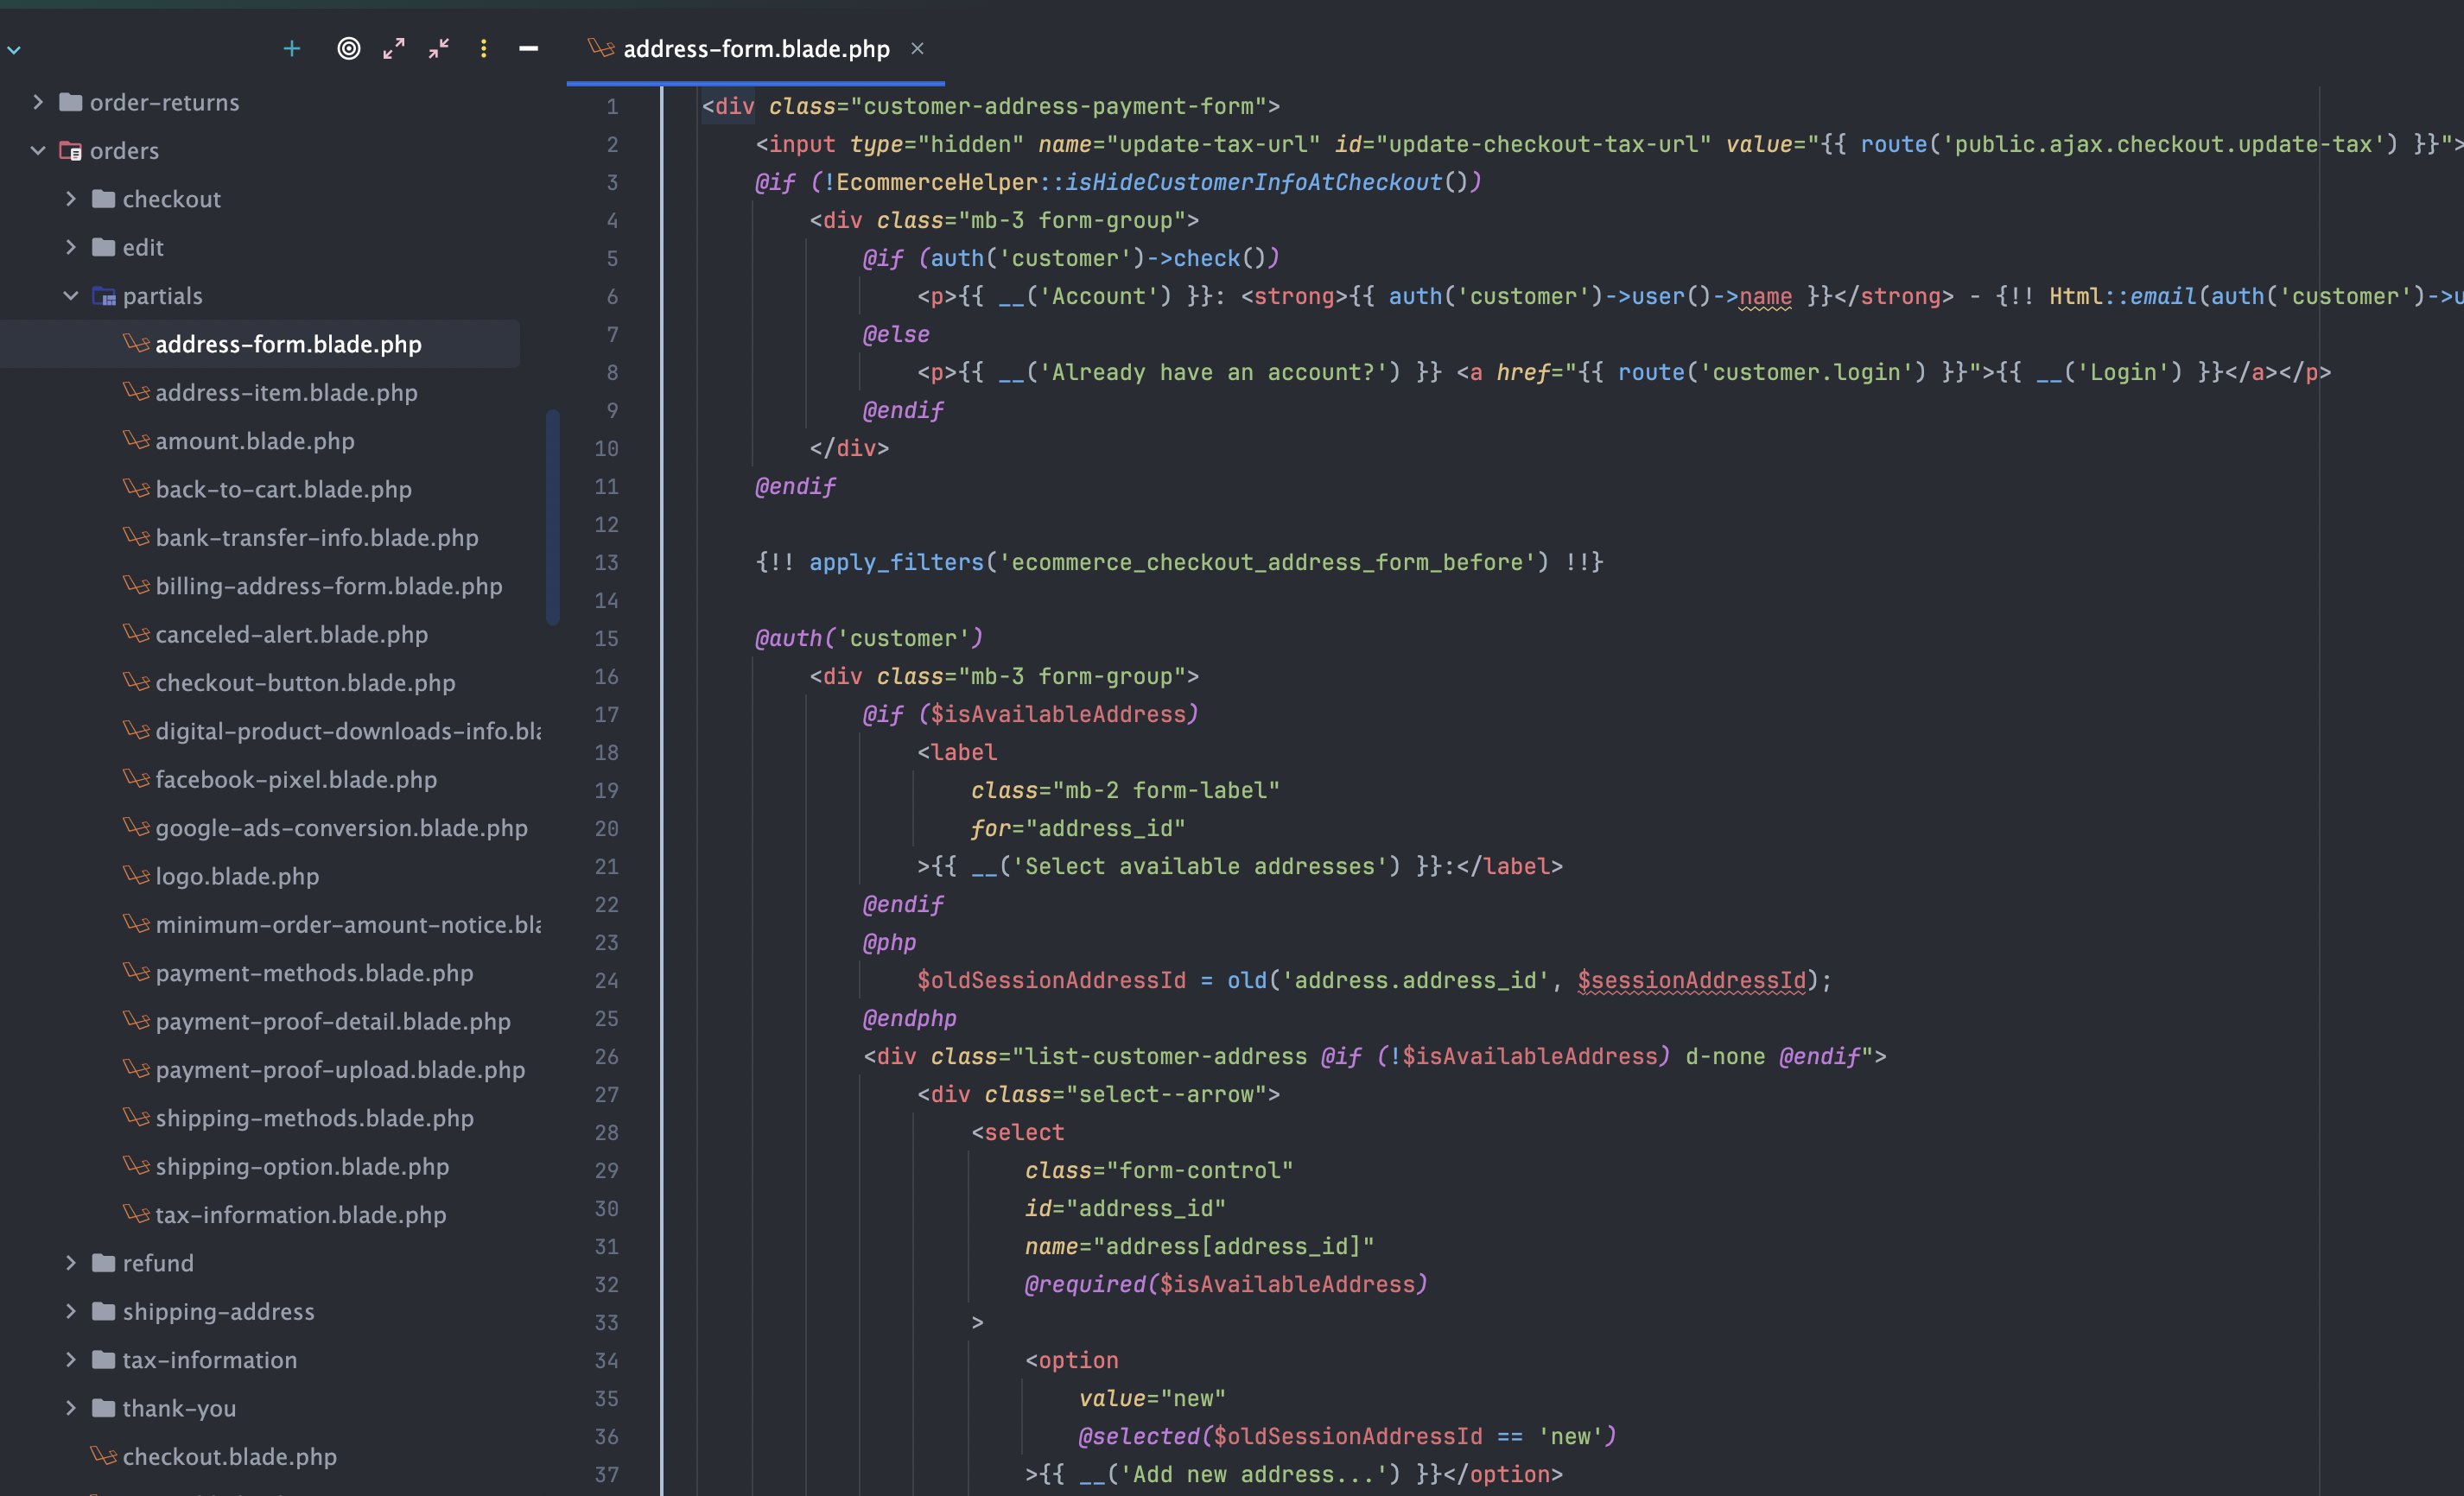Open the project view dropdown chevron
Screen dimensions: 2464x1496
click(14, 49)
